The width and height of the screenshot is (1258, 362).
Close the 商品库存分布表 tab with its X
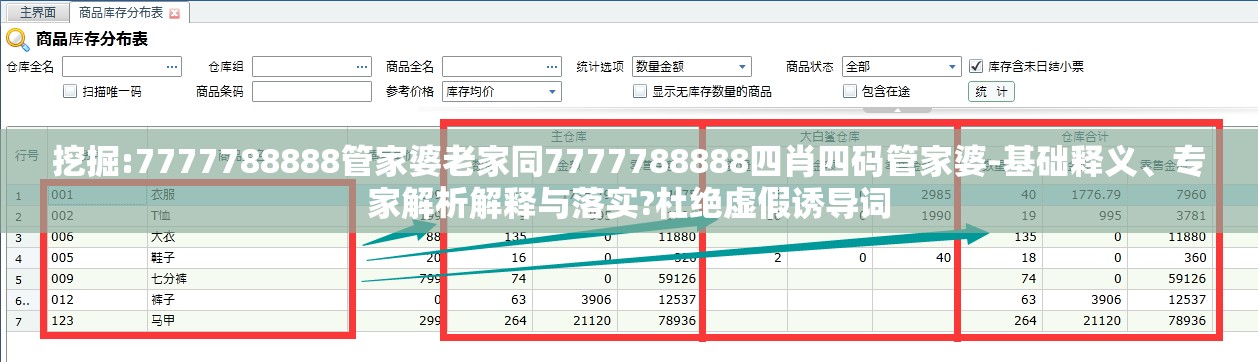(x=175, y=14)
